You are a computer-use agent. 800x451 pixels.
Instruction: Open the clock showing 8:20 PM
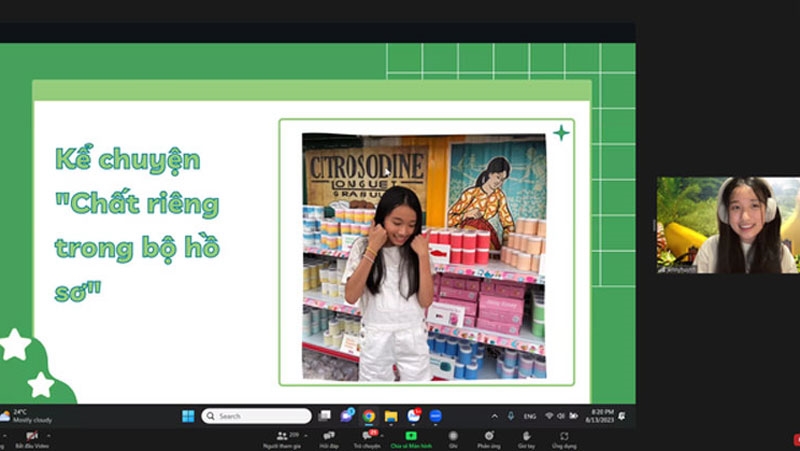(599, 416)
